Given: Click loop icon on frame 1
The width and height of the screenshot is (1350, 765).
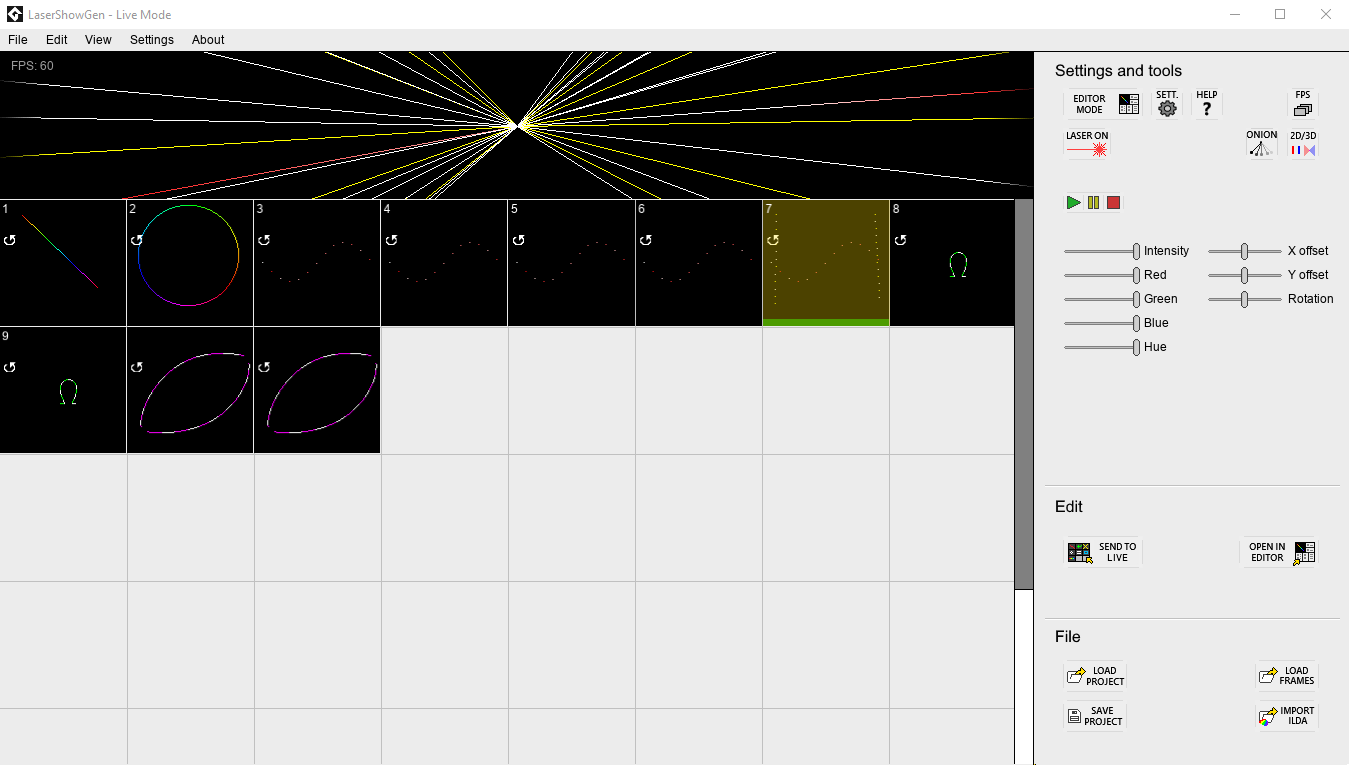Looking at the screenshot, I should 10,240.
